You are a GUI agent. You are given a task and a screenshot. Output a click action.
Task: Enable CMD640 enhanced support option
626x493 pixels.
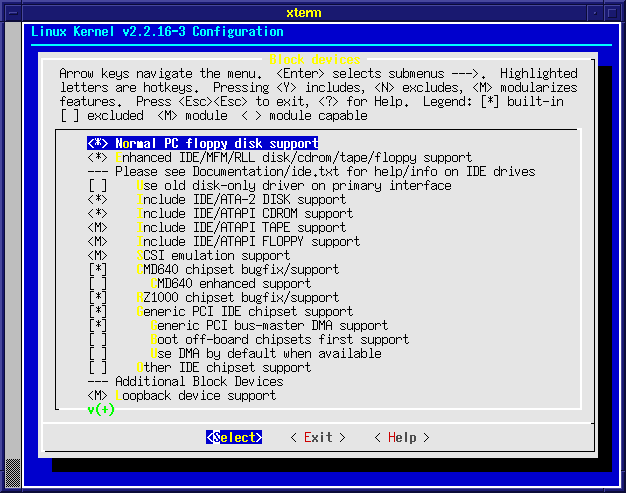(97, 284)
